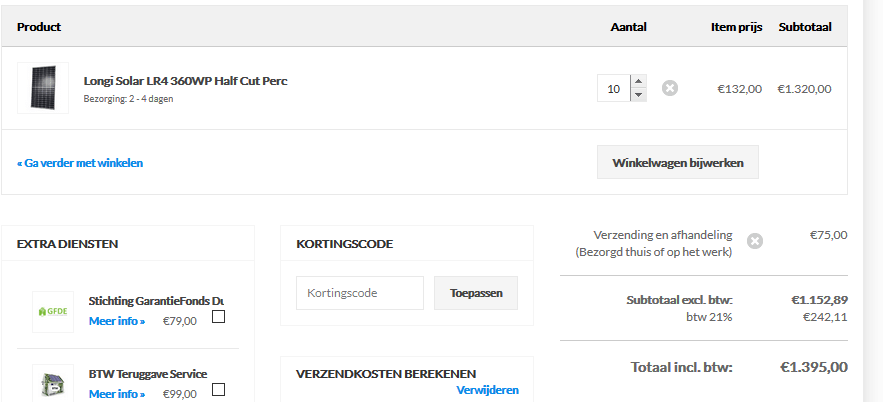
Task: Select the shipping cost €75,00
Action: point(828,235)
